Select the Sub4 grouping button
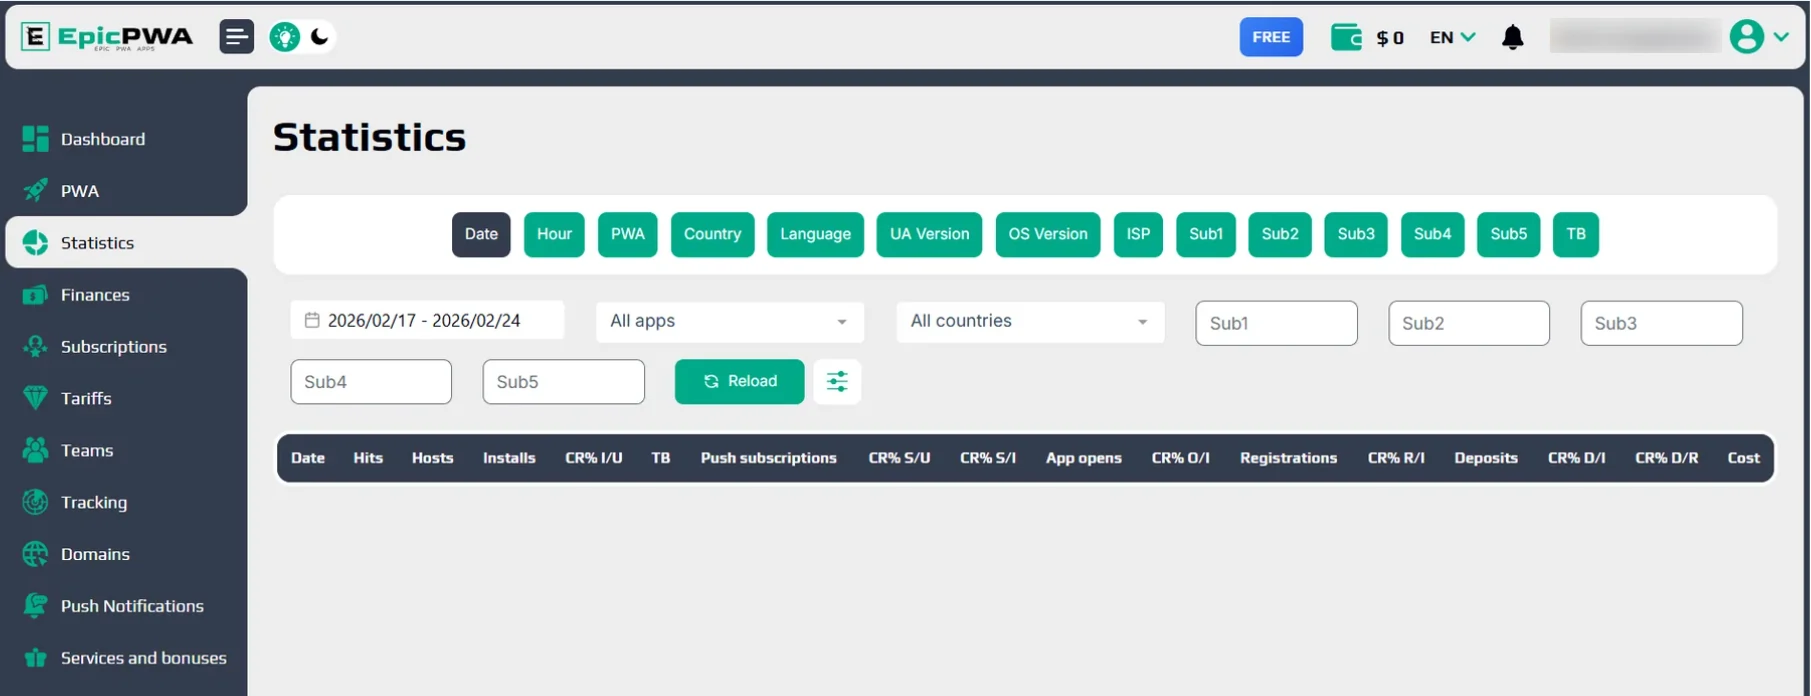The image size is (1811, 696). (x=1432, y=234)
